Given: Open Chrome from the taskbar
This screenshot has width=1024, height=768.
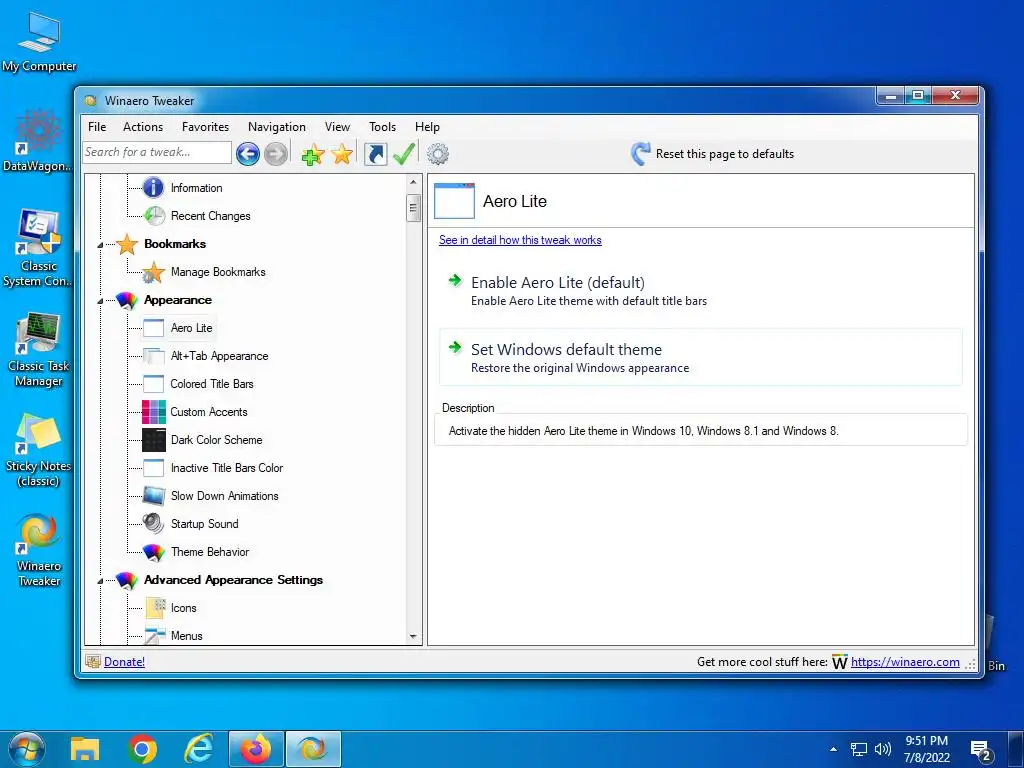Looking at the screenshot, I should click(x=142, y=749).
